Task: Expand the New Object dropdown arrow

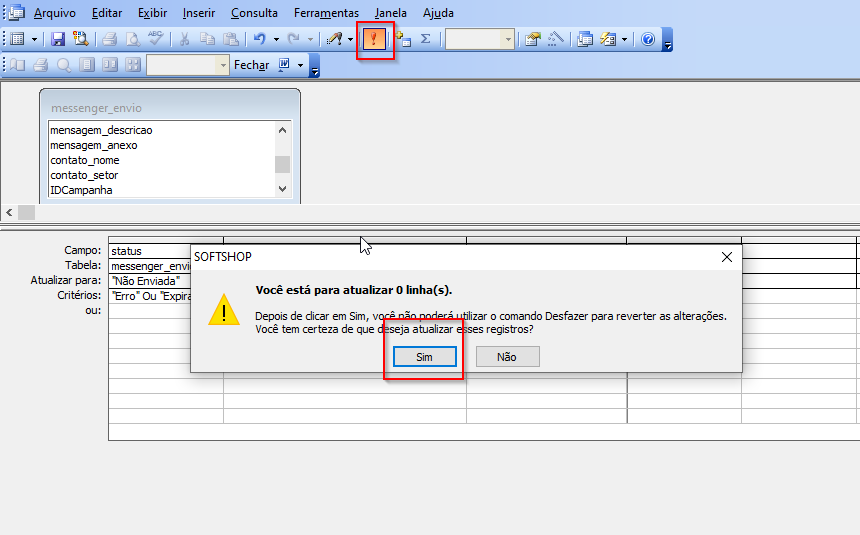Action: point(625,39)
